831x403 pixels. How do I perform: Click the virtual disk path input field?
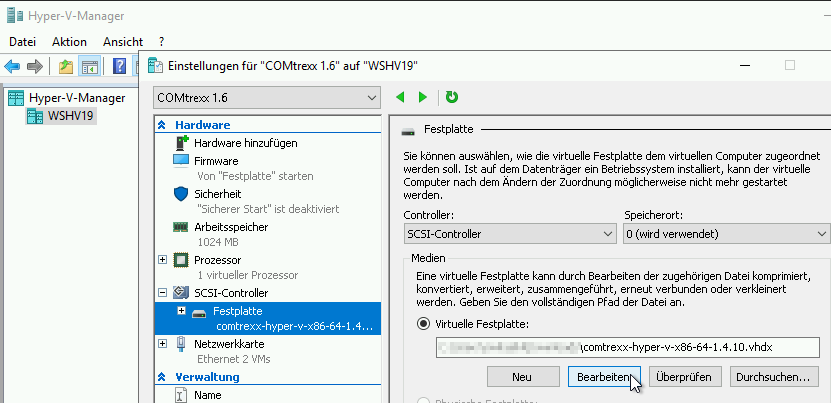tap(628, 348)
